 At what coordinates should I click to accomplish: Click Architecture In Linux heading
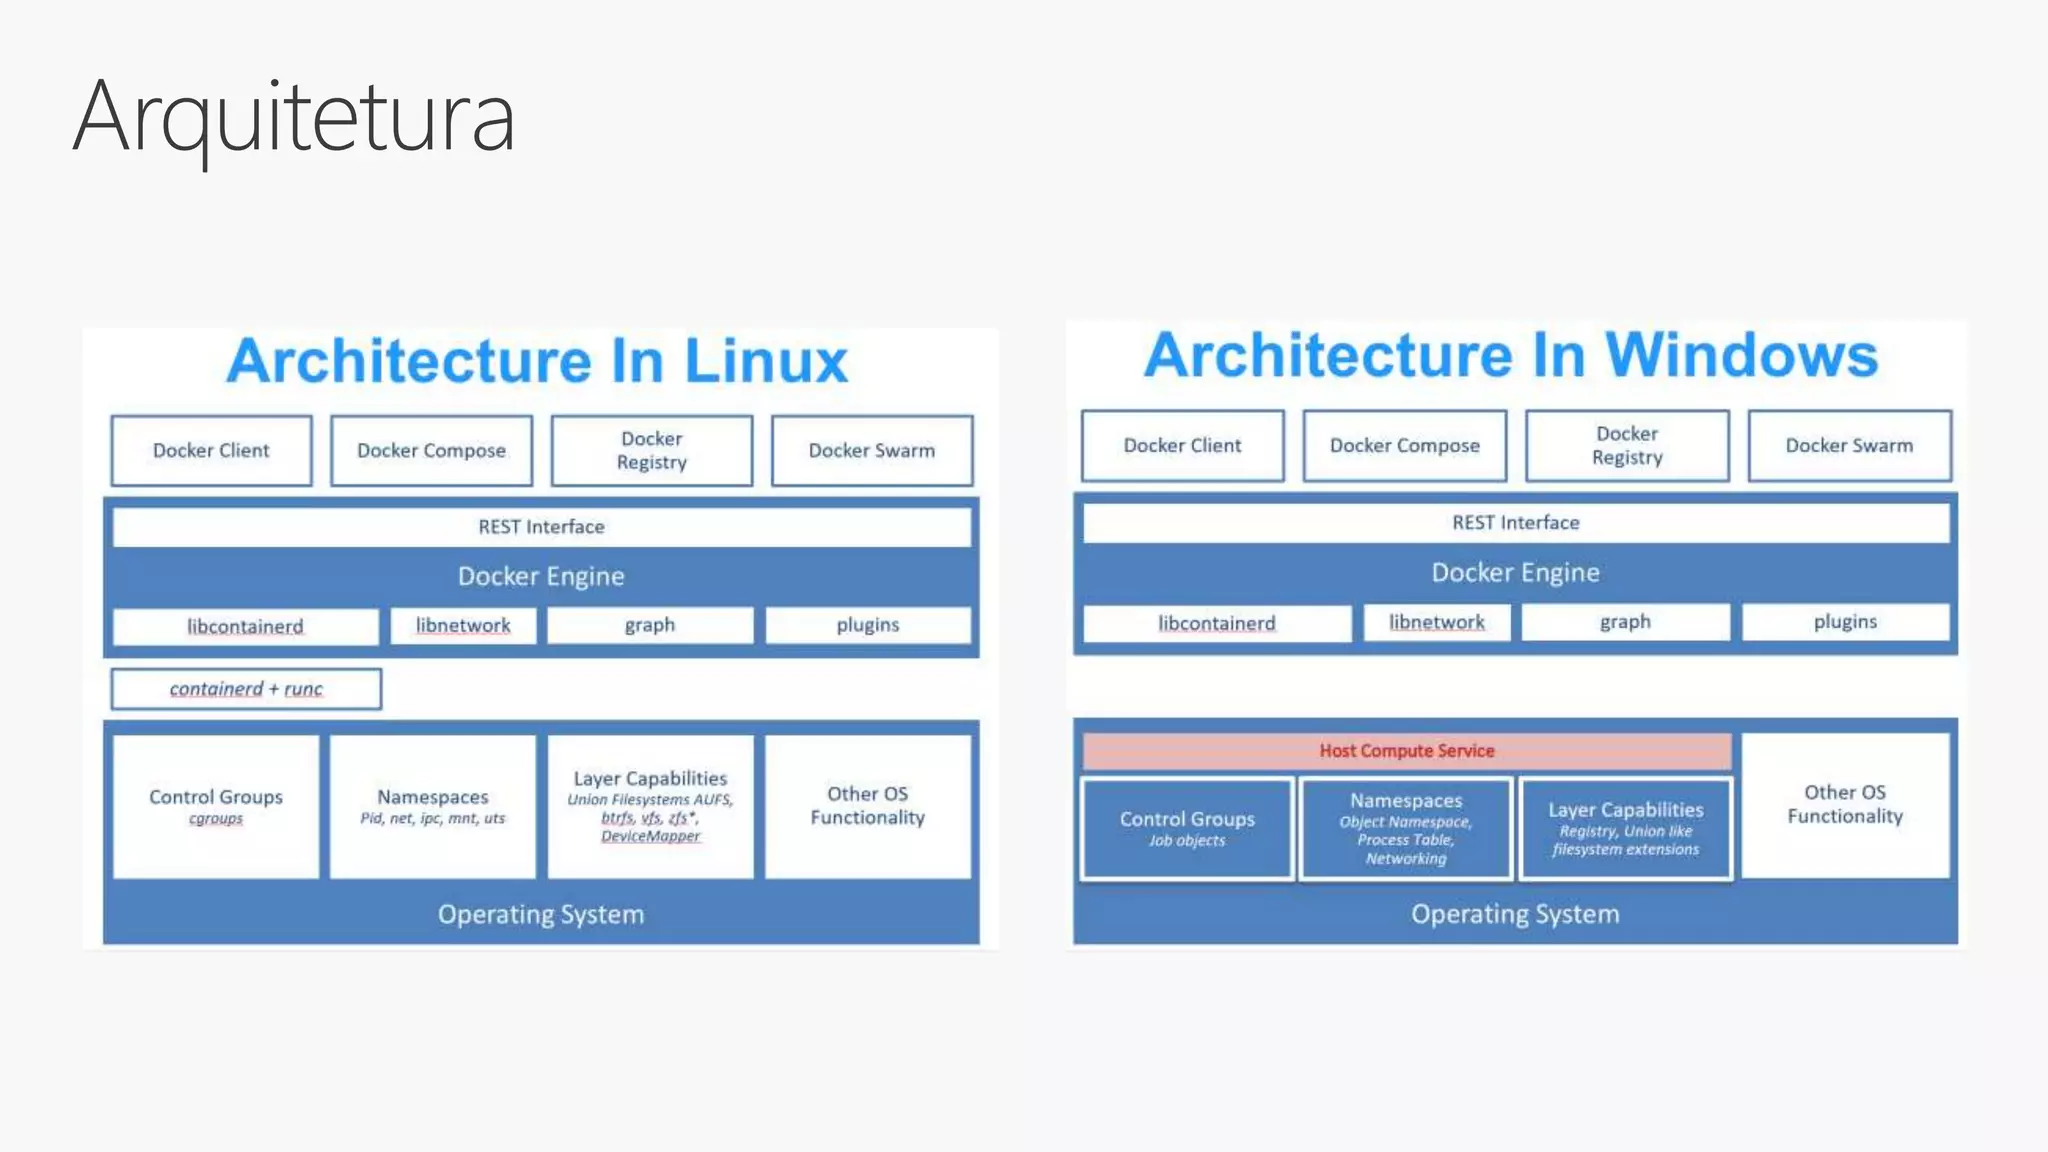[x=537, y=361]
